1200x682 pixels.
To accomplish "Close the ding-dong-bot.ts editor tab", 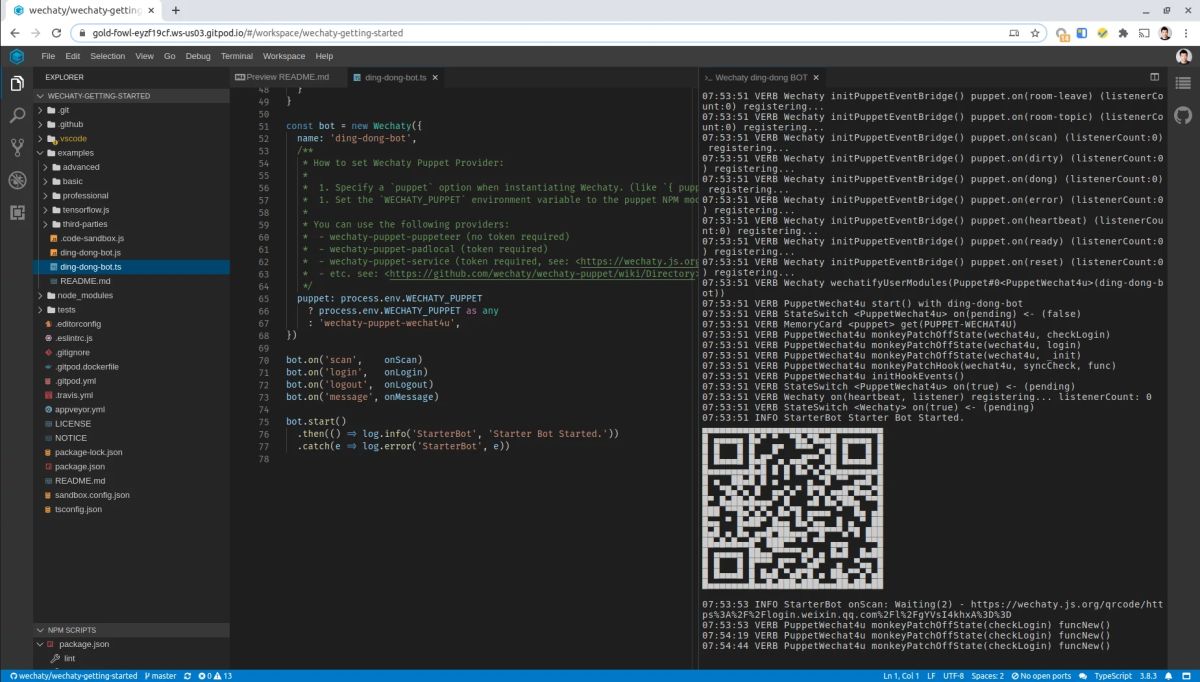I will 435,77.
